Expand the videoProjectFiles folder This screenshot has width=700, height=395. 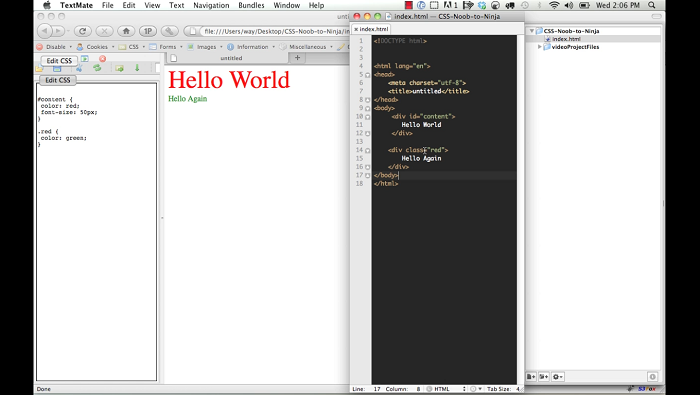pyautogui.click(x=539, y=47)
